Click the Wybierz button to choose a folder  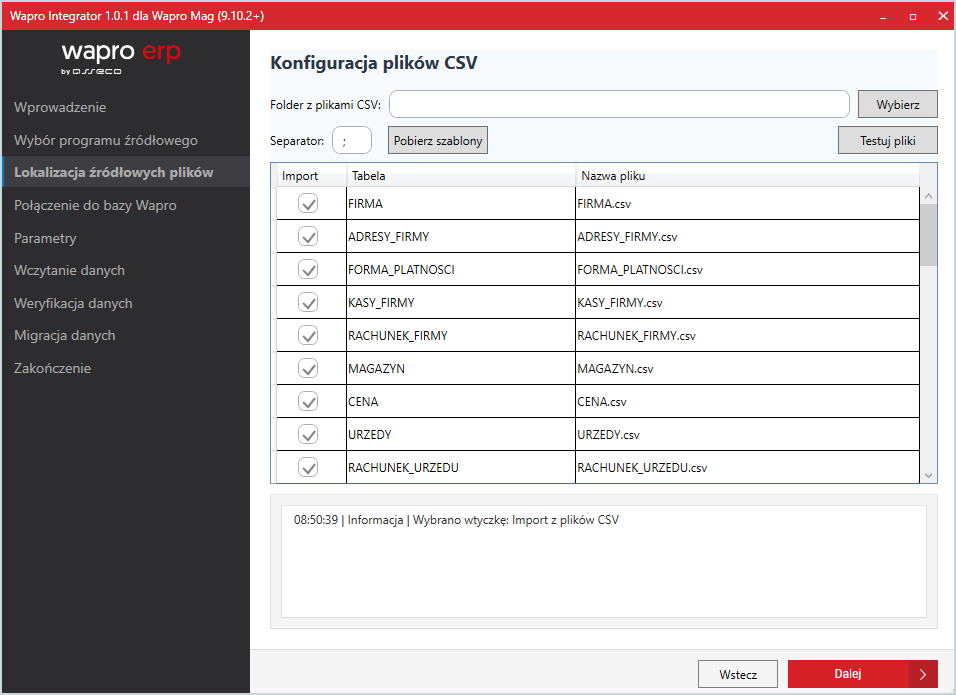click(x=897, y=103)
